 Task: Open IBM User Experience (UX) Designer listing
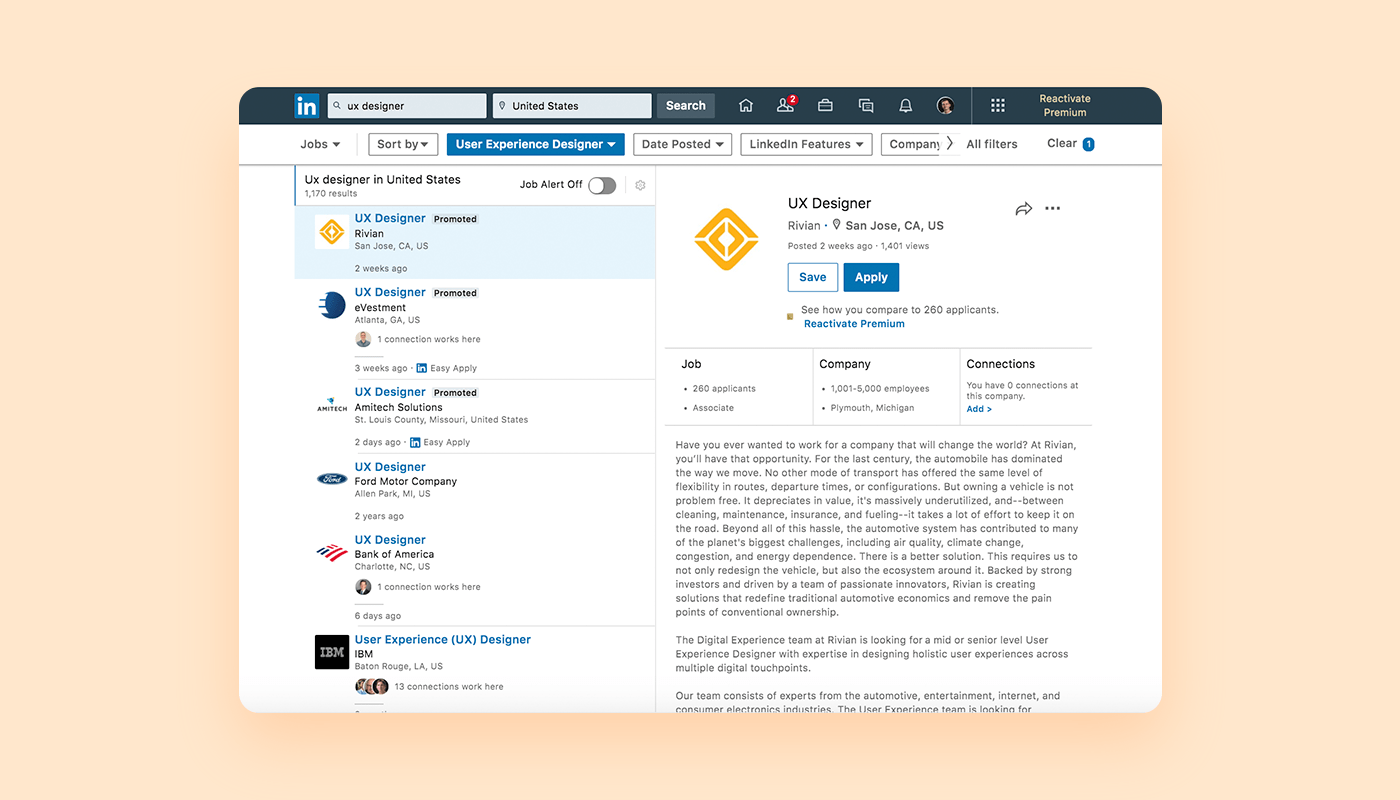pyautogui.click(x=443, y=640)
